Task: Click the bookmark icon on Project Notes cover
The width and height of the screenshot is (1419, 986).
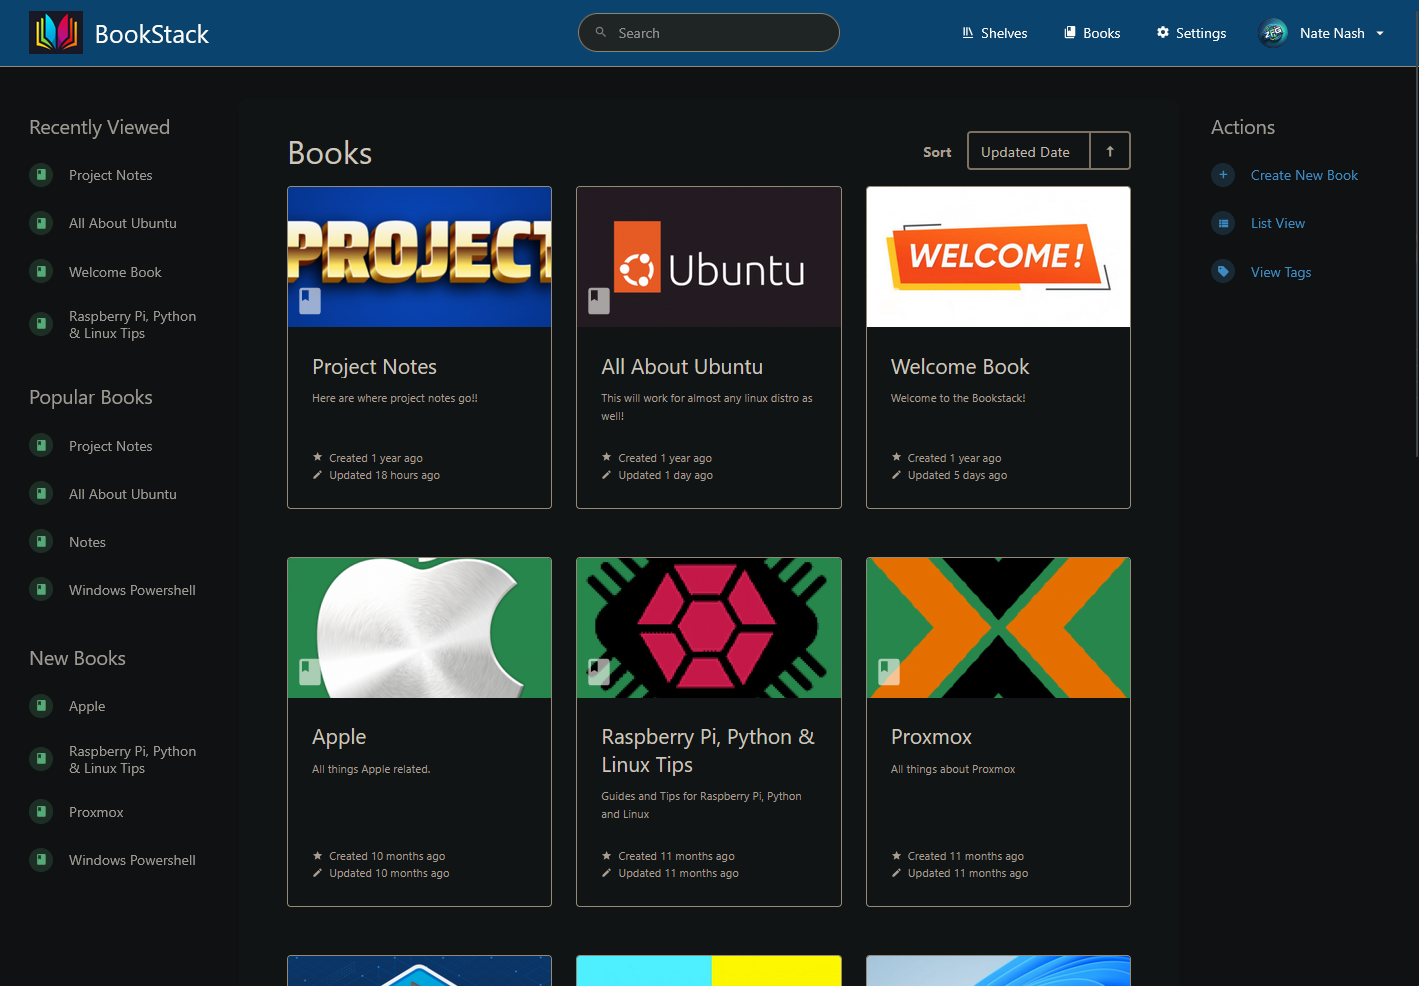Action: pos(310,301)
